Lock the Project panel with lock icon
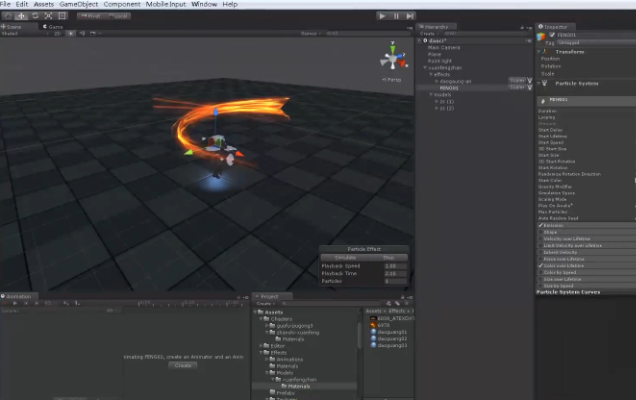The image size is (636, 400). click(x=402, y=297)
